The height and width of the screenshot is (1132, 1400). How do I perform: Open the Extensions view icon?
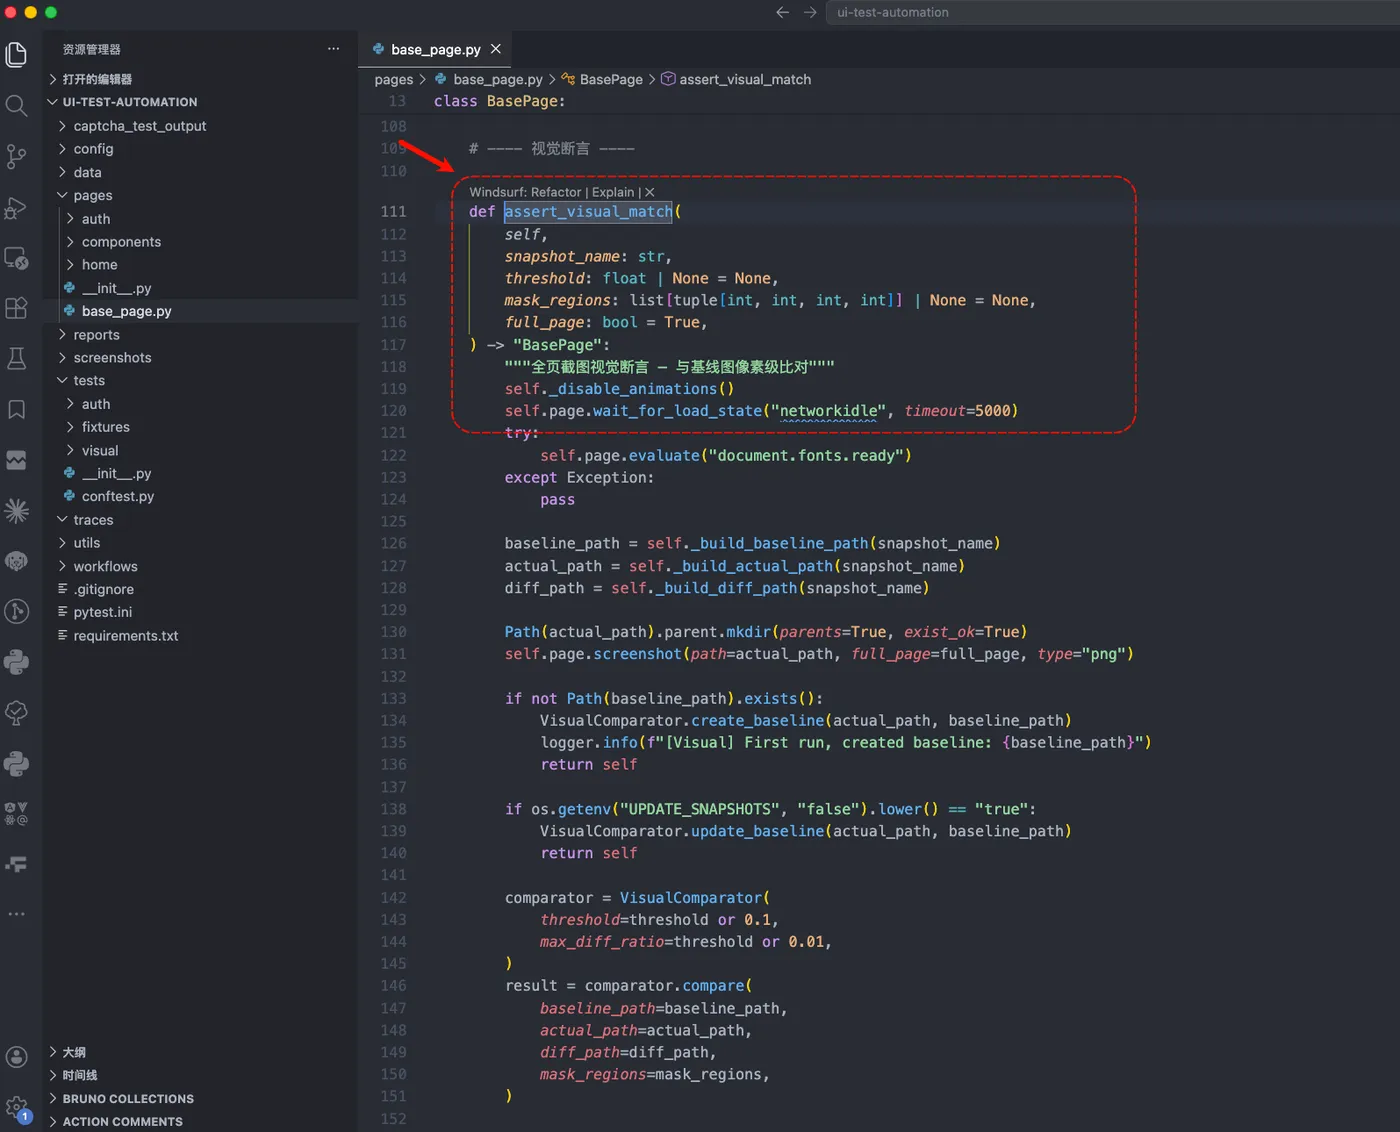(16, 308)
